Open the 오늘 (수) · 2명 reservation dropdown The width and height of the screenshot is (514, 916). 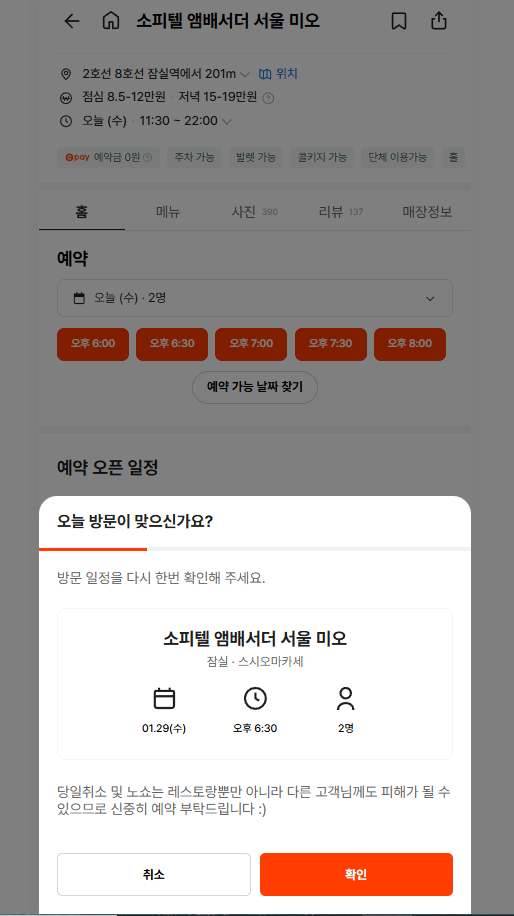click(x=255, y=298)
